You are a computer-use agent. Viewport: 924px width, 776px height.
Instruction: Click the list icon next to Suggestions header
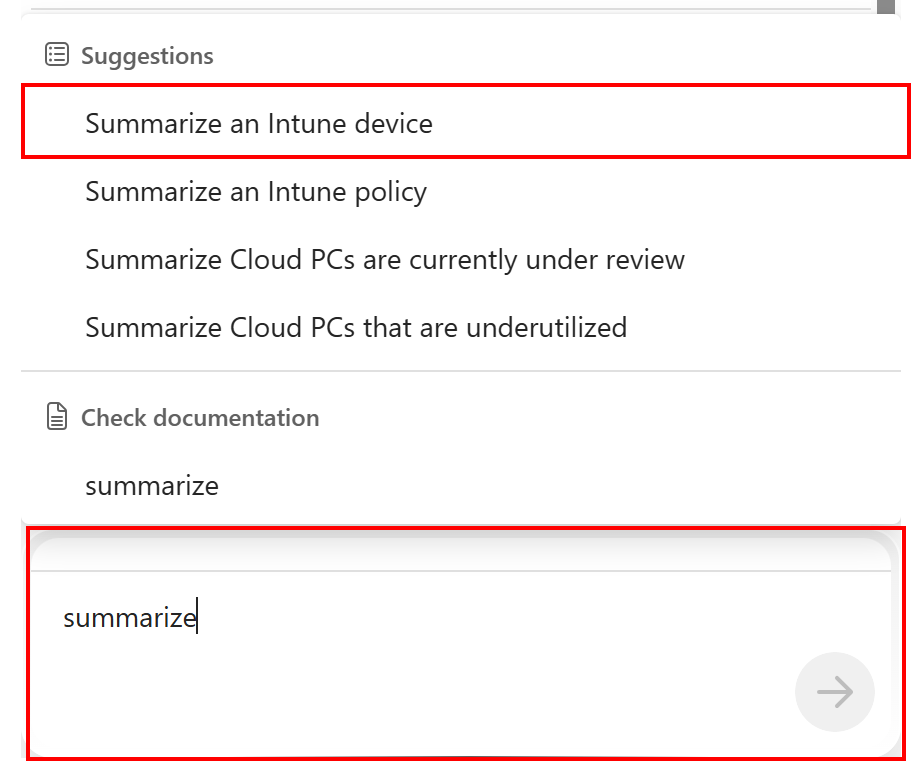pyautogui.click(x=57, y=55)
